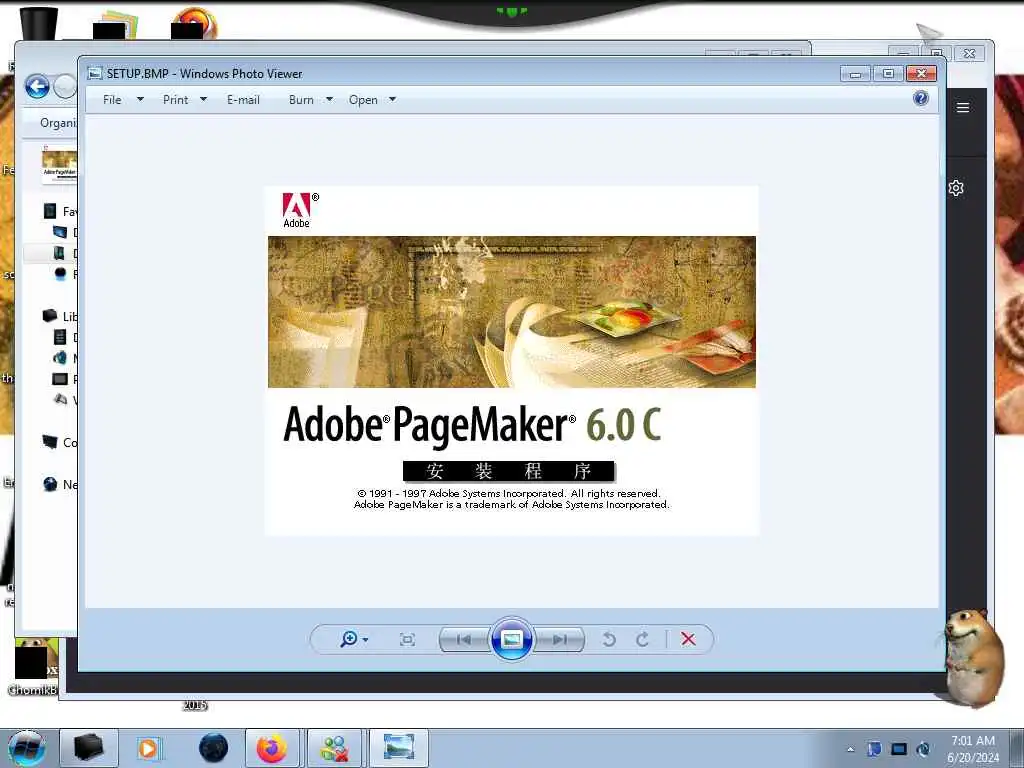Open the messenger people taskbar icon
Image resolution: width=1024 pixels, height=768 pixels.
(334, 748)
